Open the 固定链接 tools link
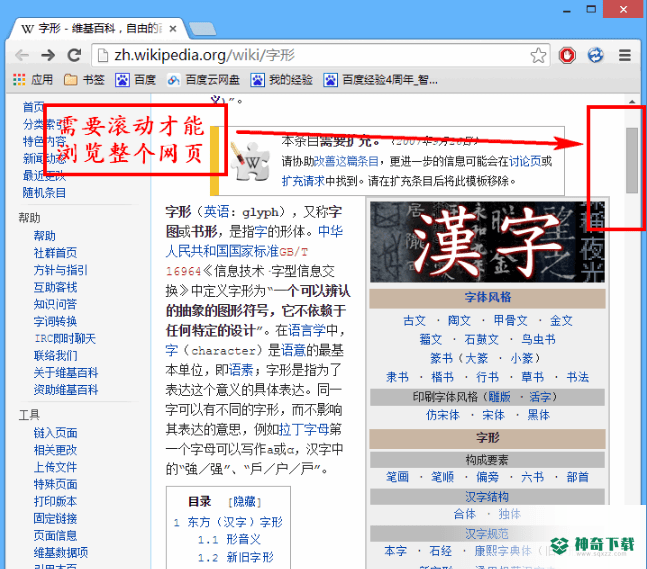 [55, 518]
